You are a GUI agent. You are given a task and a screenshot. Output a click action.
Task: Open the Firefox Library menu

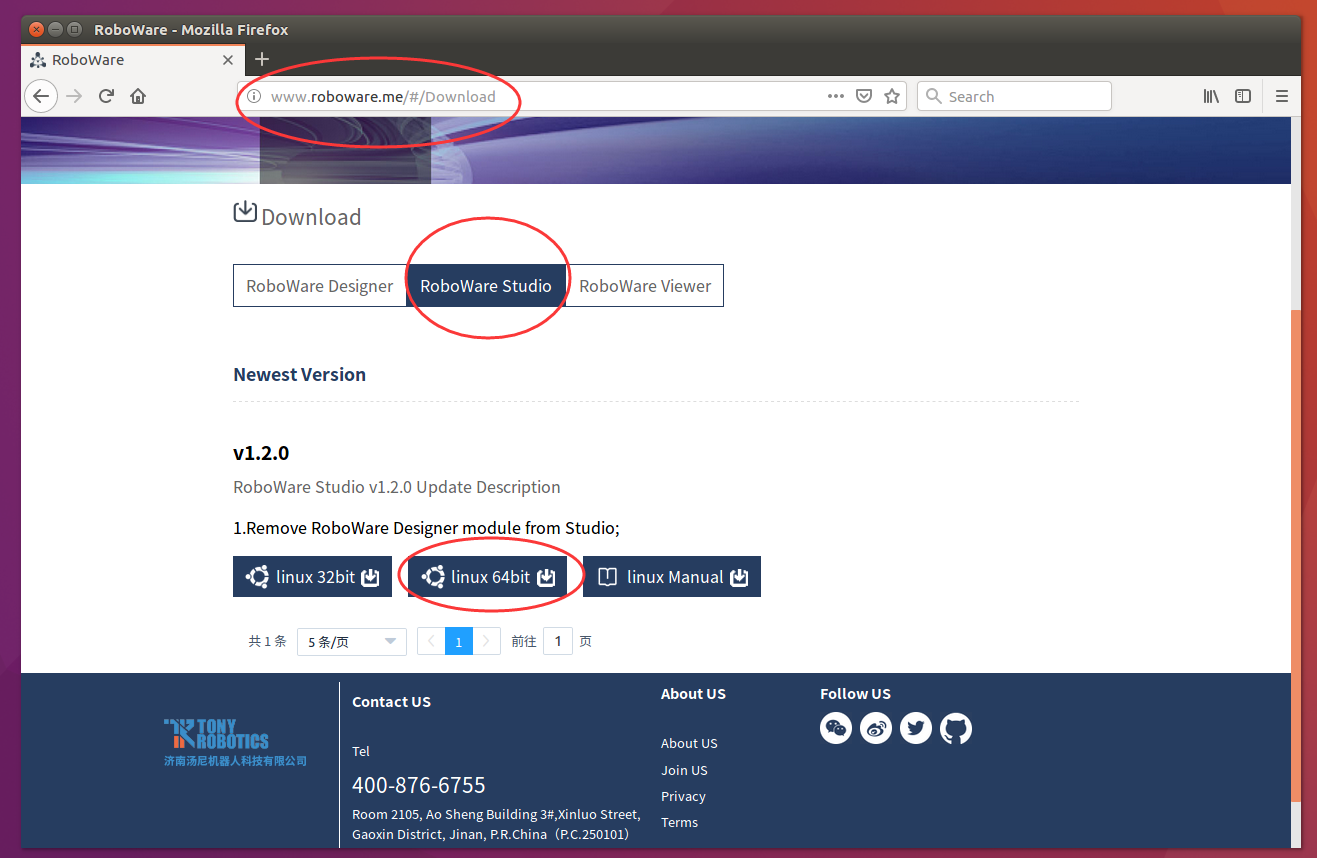click(x=1211, y=96)
